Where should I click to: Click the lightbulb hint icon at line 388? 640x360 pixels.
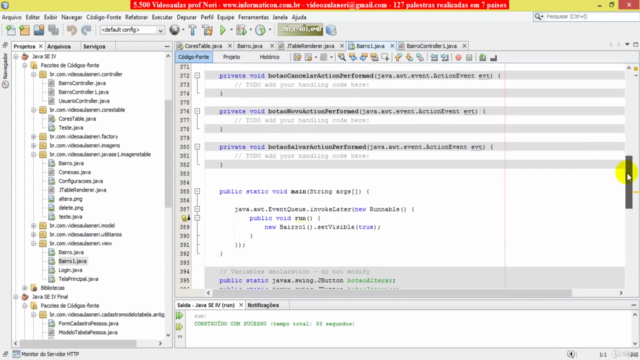tap(186, 218)
